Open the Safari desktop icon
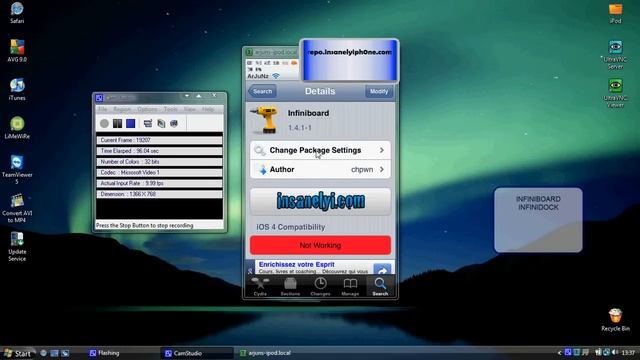 (x=17, y=13)
